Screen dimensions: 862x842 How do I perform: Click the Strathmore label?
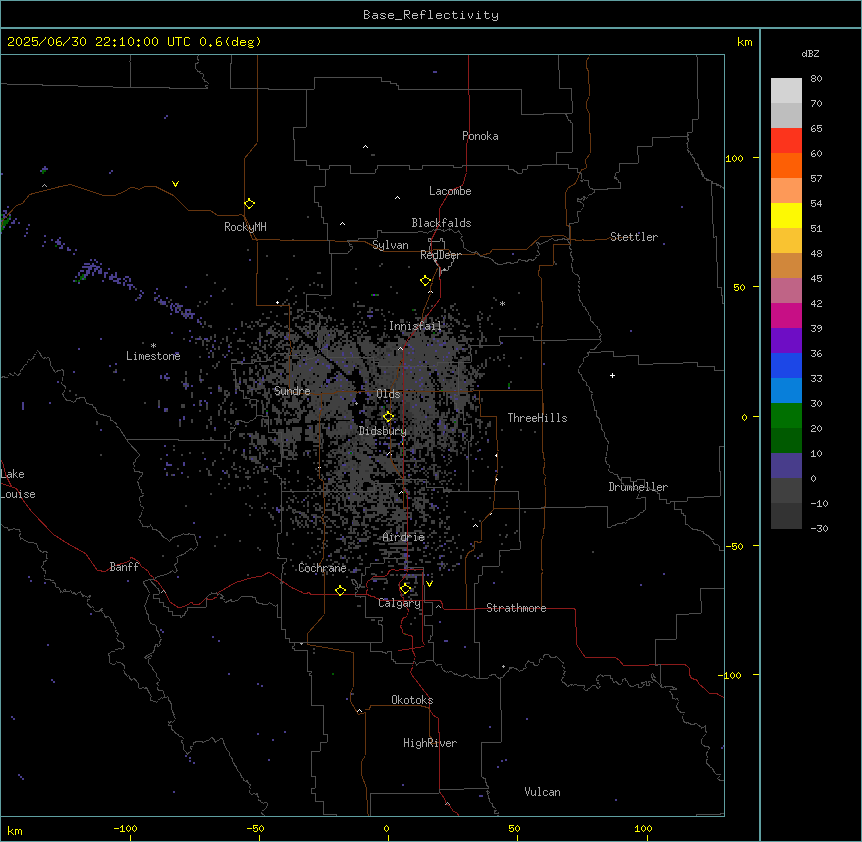(516, 608)
